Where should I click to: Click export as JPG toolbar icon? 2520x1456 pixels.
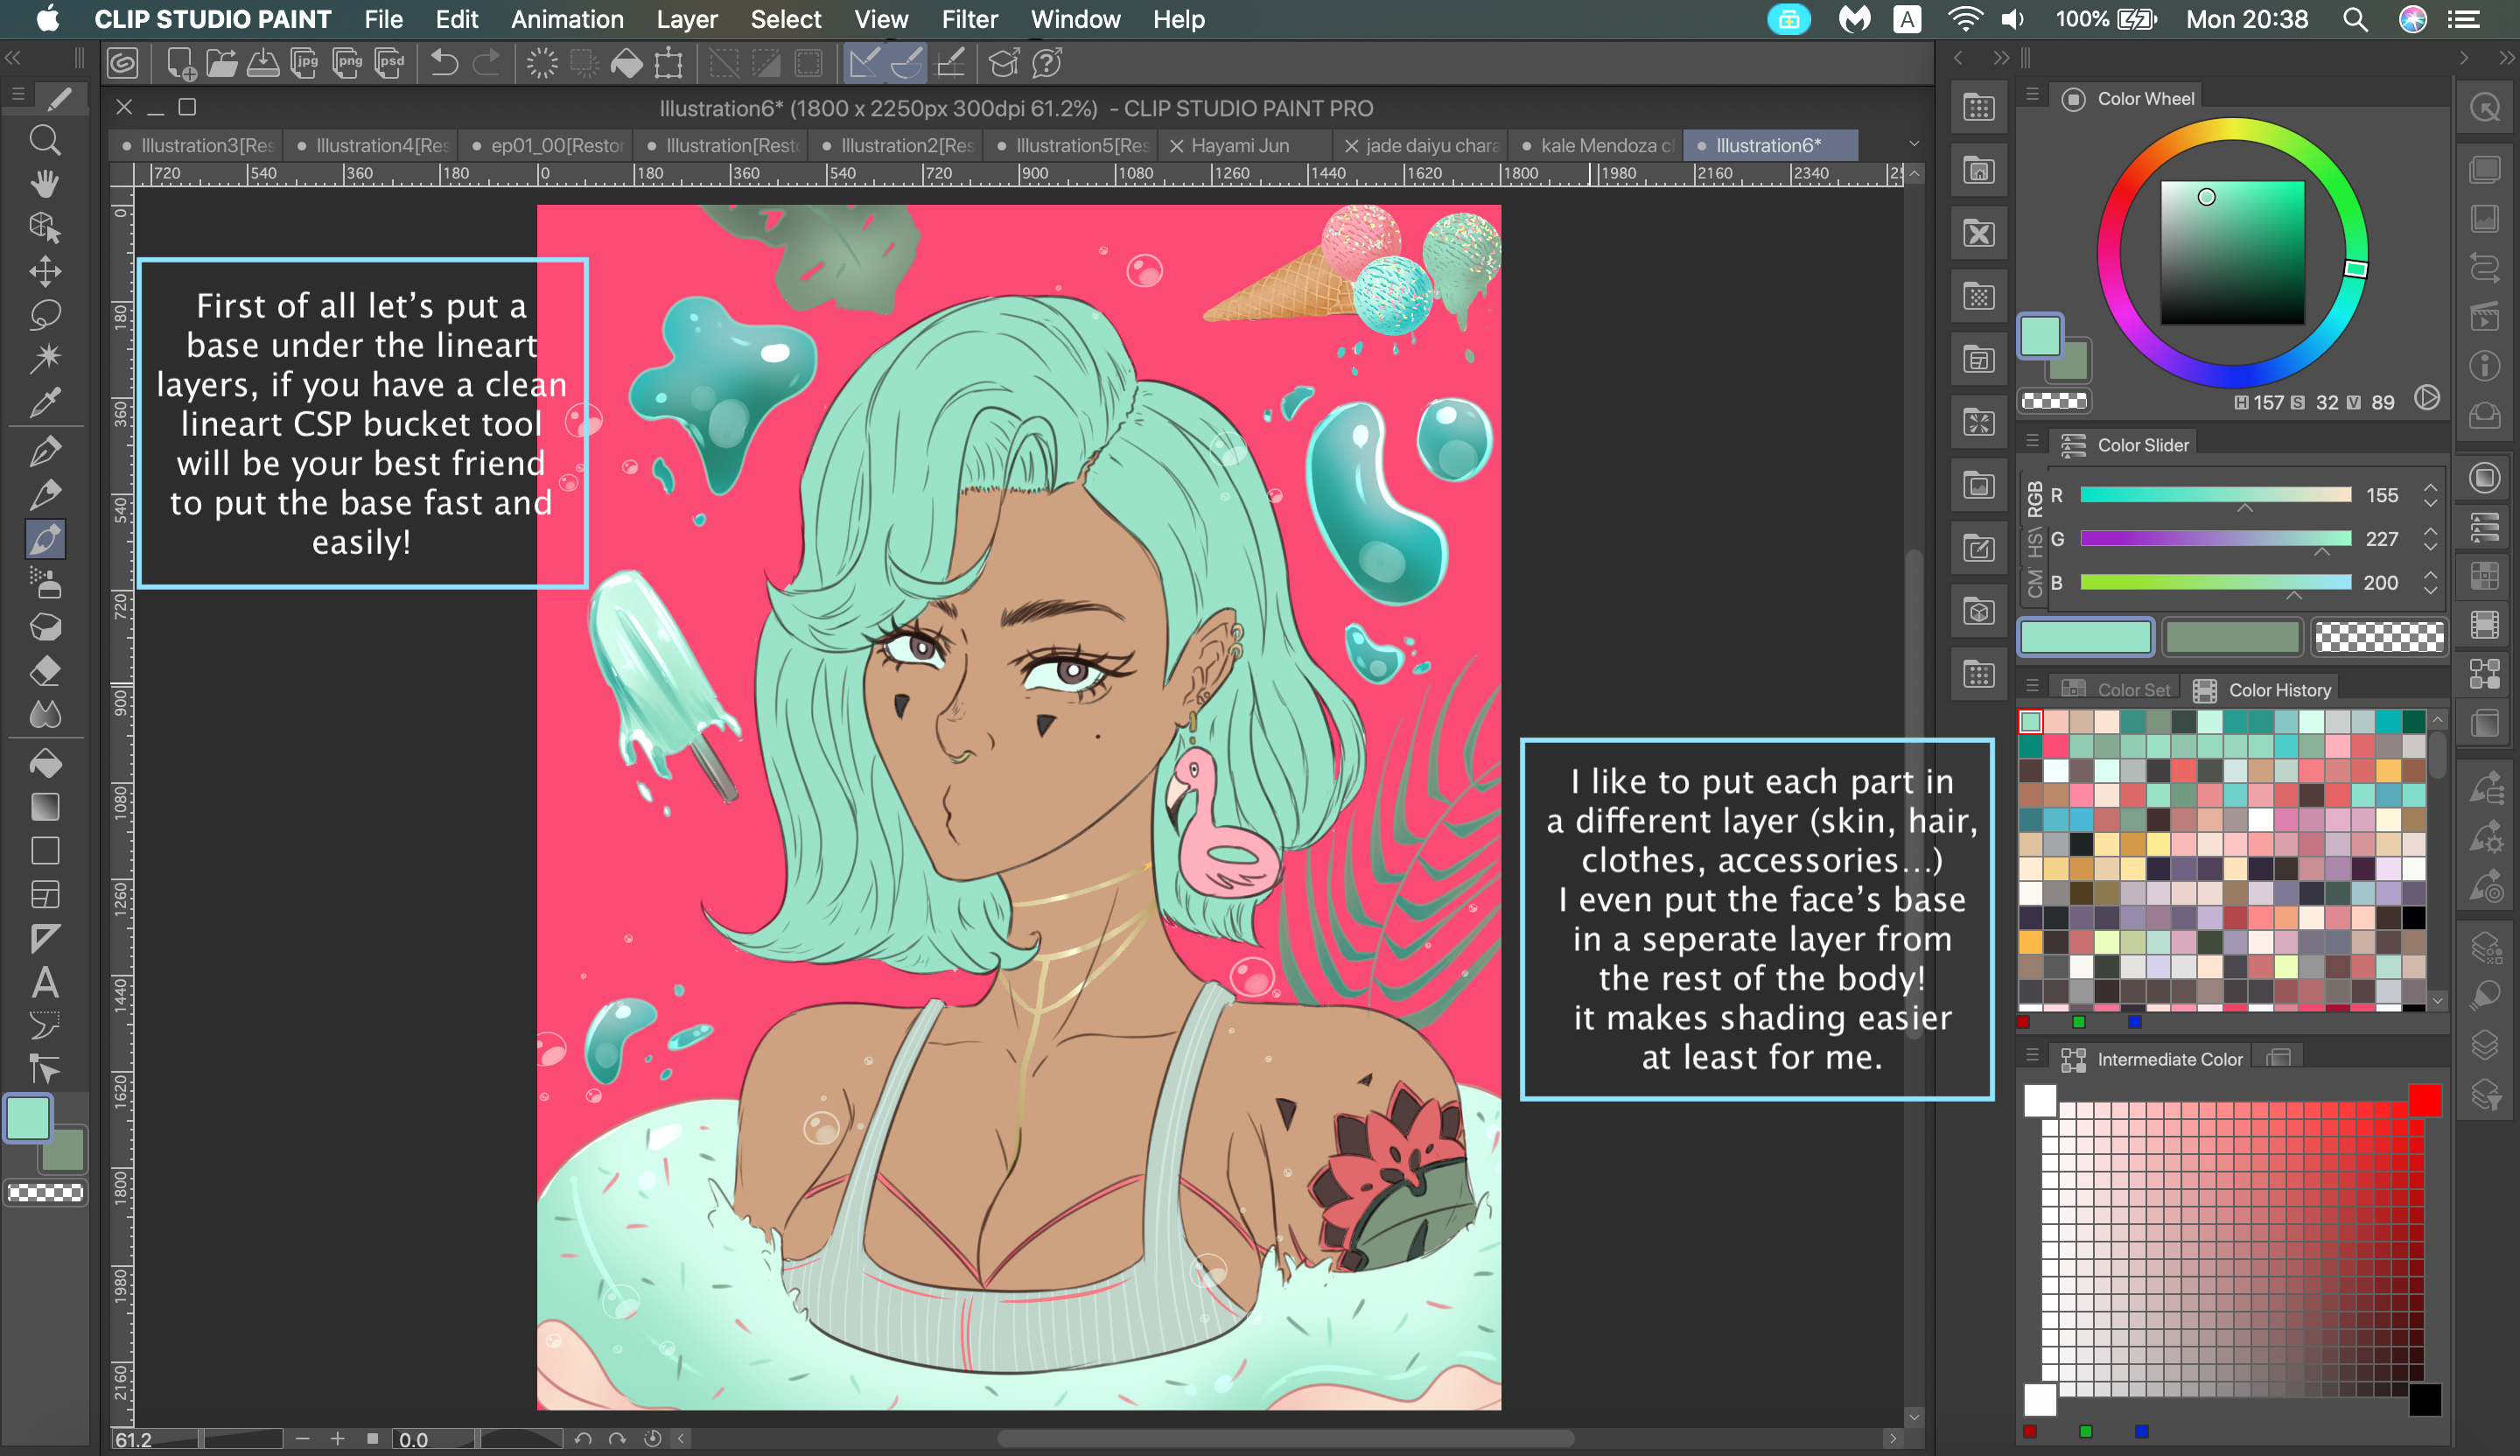tap(304, 64)
